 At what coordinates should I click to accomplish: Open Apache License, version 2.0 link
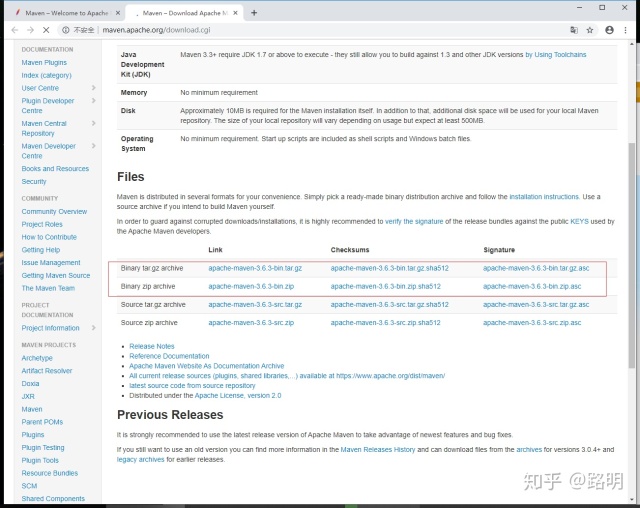coord(238,395)
